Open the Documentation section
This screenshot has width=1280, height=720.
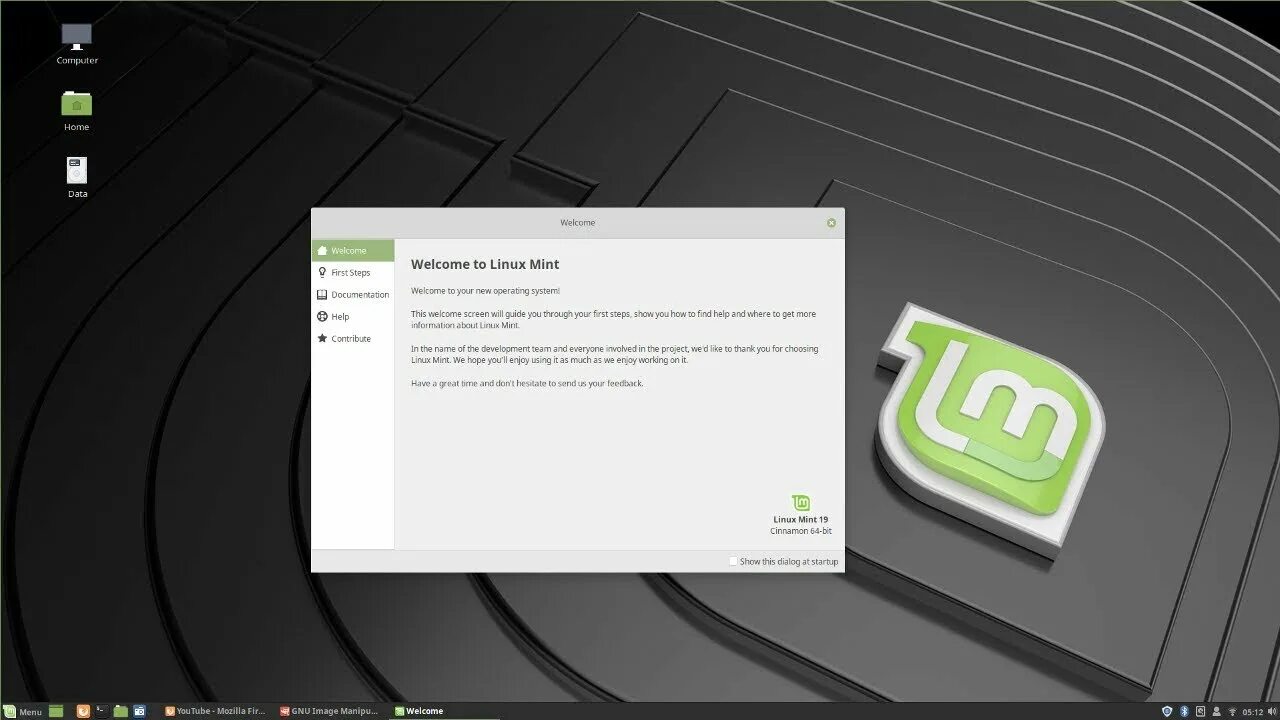(x=353, y=294)
